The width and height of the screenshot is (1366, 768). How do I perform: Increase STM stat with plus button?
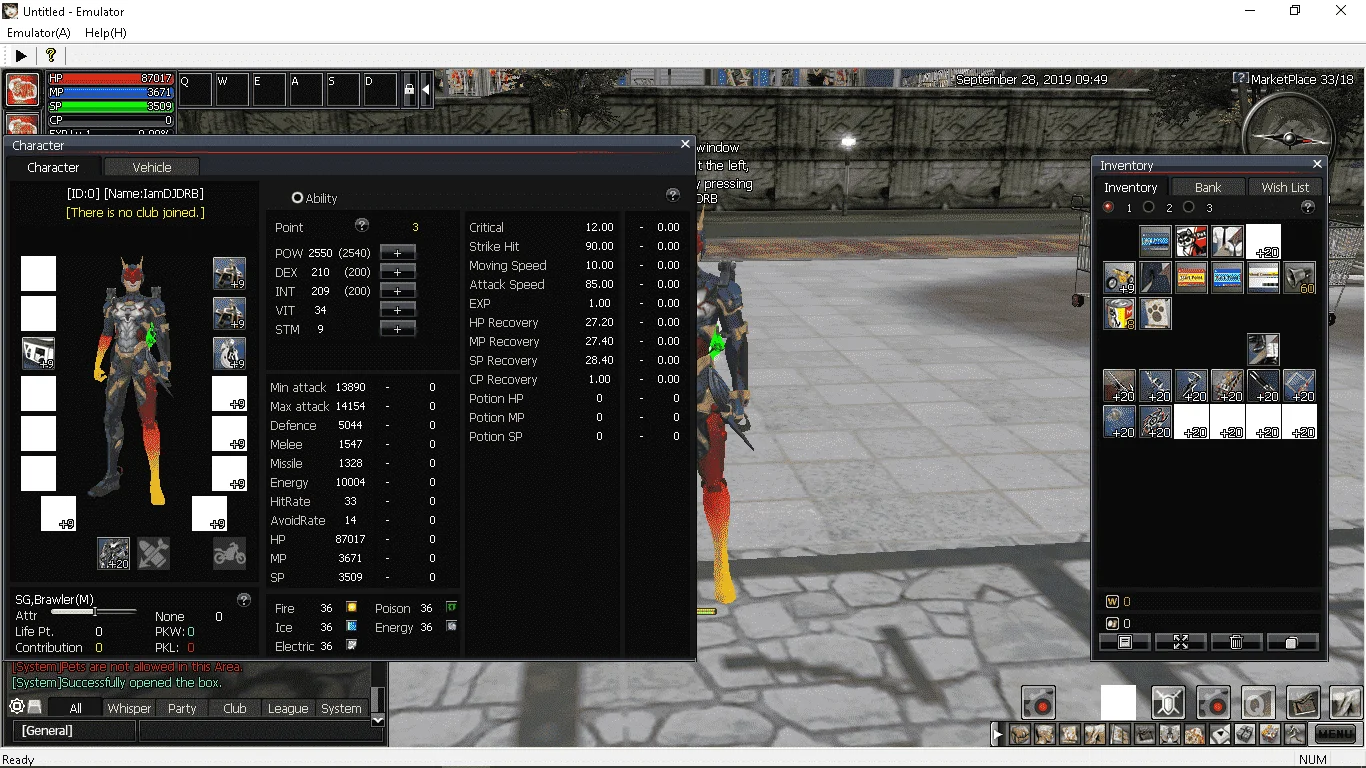[x=397, y=329]
